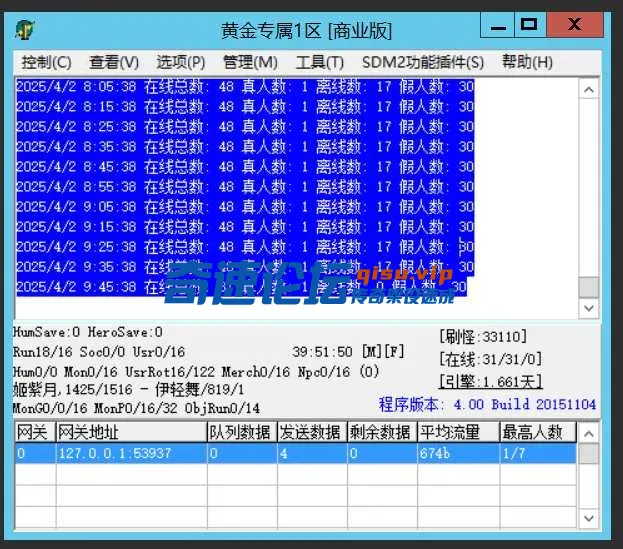Select log line 2025/4/2 9:05:38

(245, 207)
